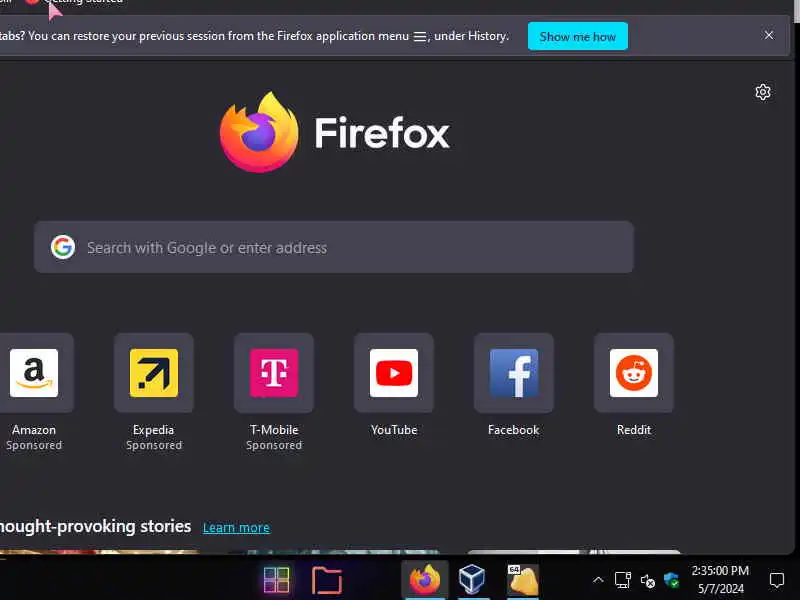Open the T-Mobile sponsored shortcut tile
This screenshot has height=600, width=800.
point(274,373)
